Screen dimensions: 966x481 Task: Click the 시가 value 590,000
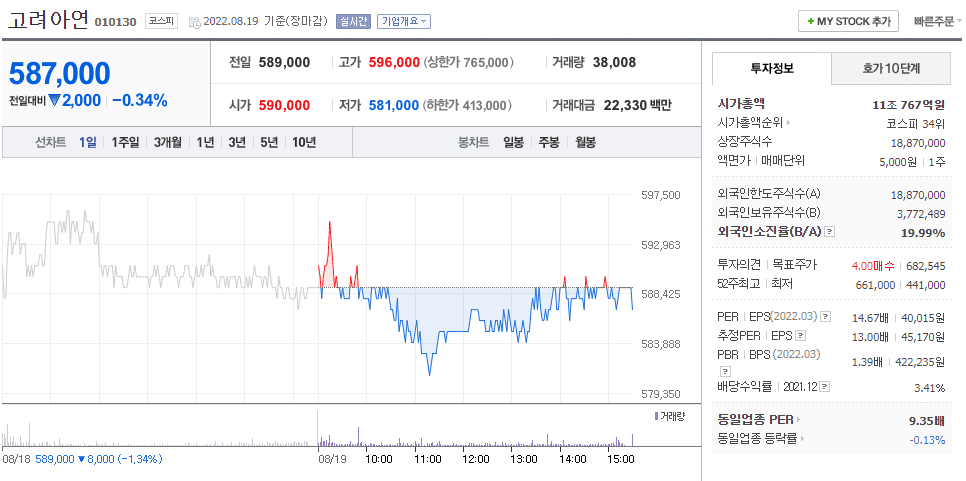click(284, 105)
